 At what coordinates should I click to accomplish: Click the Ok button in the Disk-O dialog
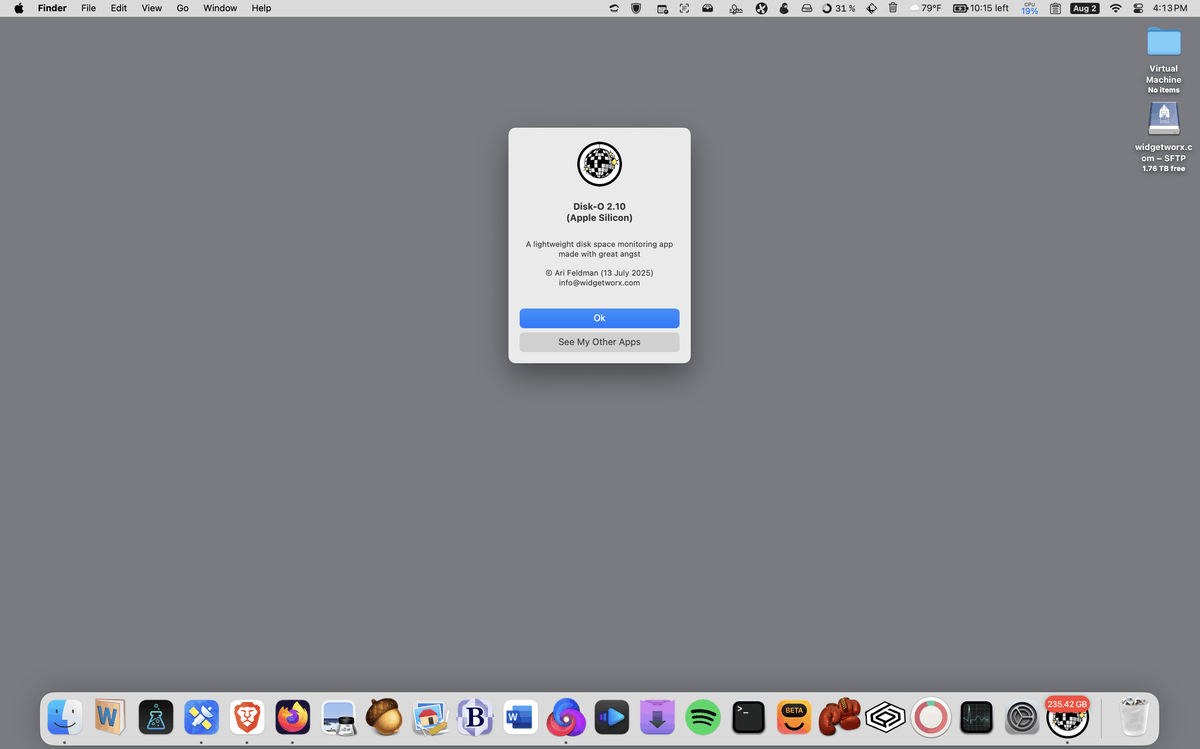tap(599, 318)
